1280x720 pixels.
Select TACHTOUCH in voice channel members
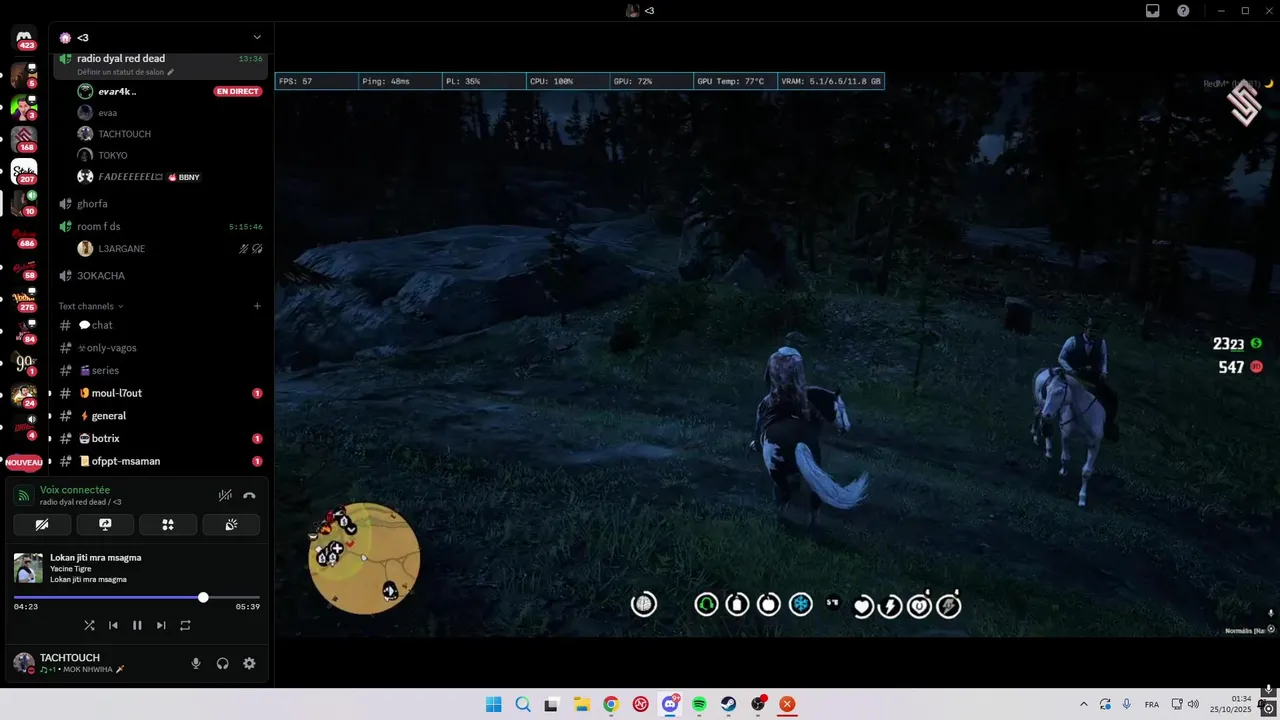coord(124,134)
